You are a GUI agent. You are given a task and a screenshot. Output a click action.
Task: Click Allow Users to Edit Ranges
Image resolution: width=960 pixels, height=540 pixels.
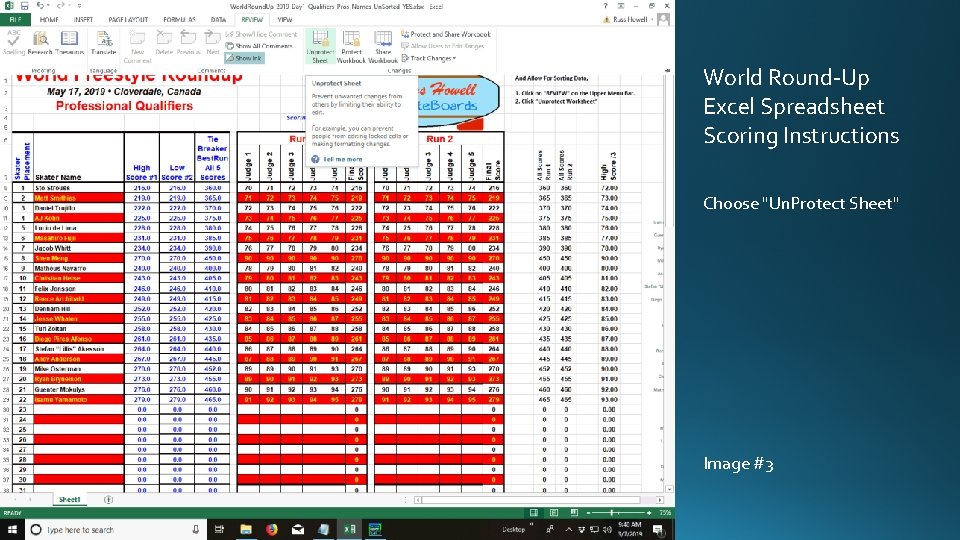point(443,46)
